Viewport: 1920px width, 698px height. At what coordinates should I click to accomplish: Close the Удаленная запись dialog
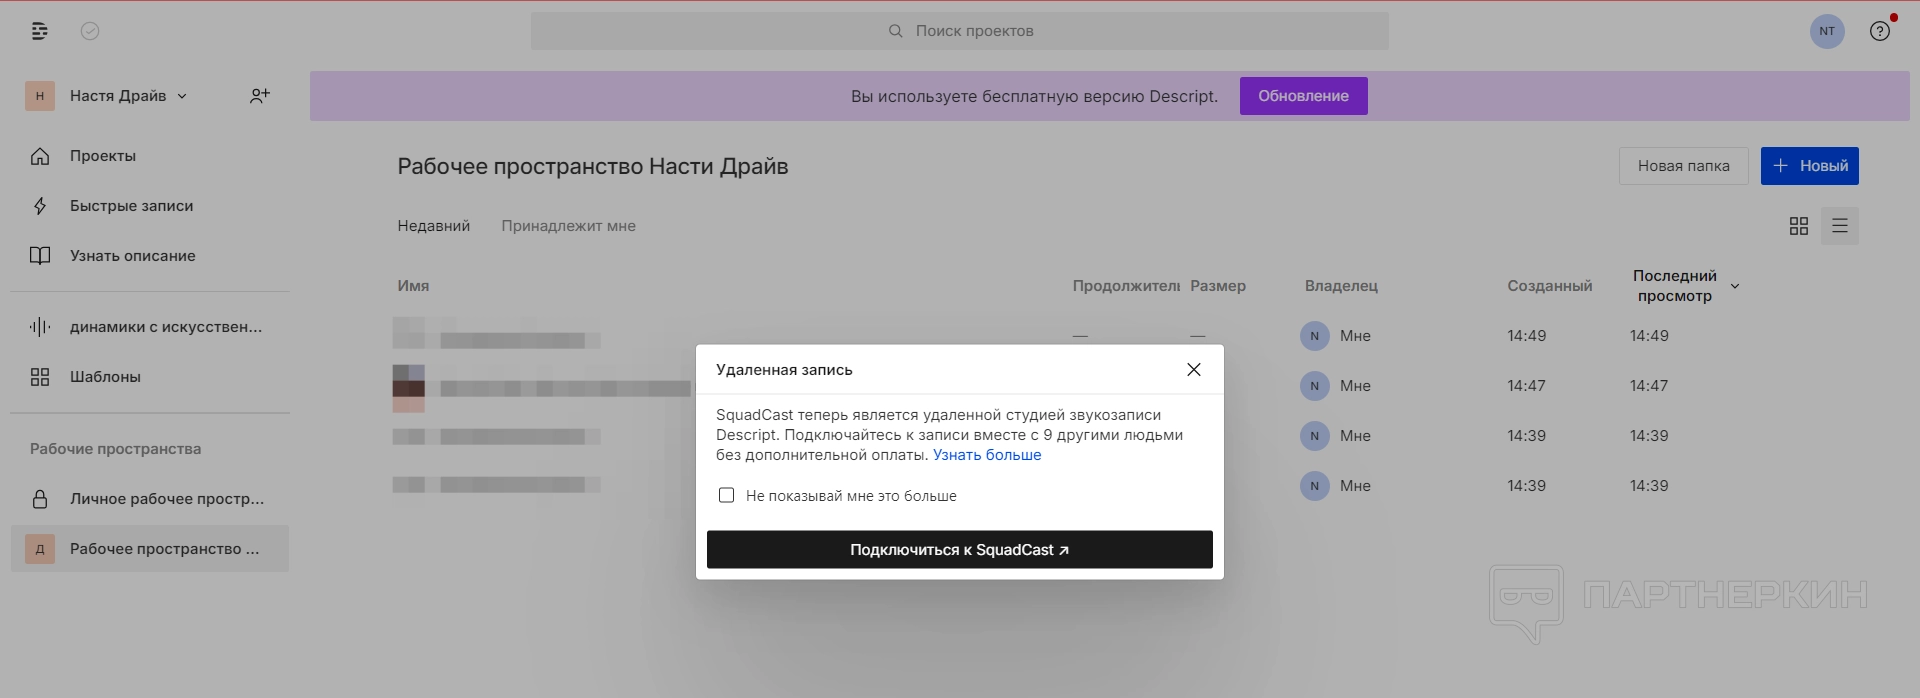coord(1194,370)
